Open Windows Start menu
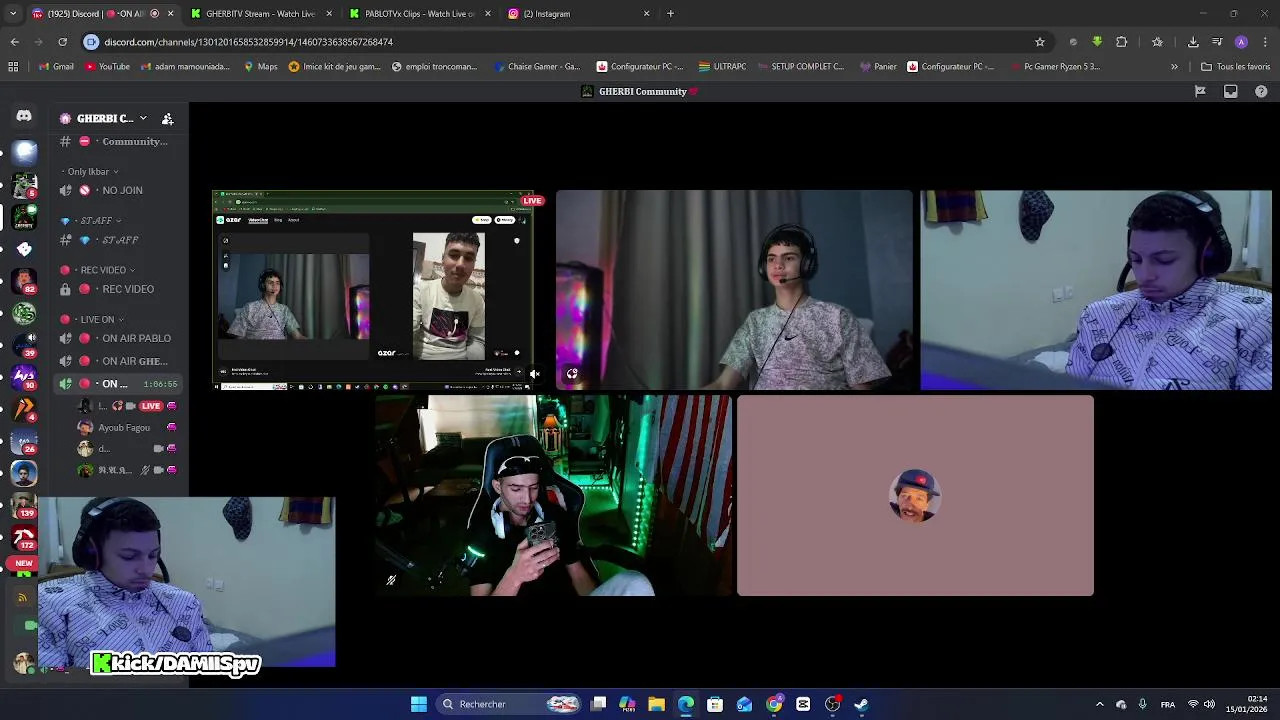The height and width of the screenshot is (720, 1280). [x=419, y=704]
